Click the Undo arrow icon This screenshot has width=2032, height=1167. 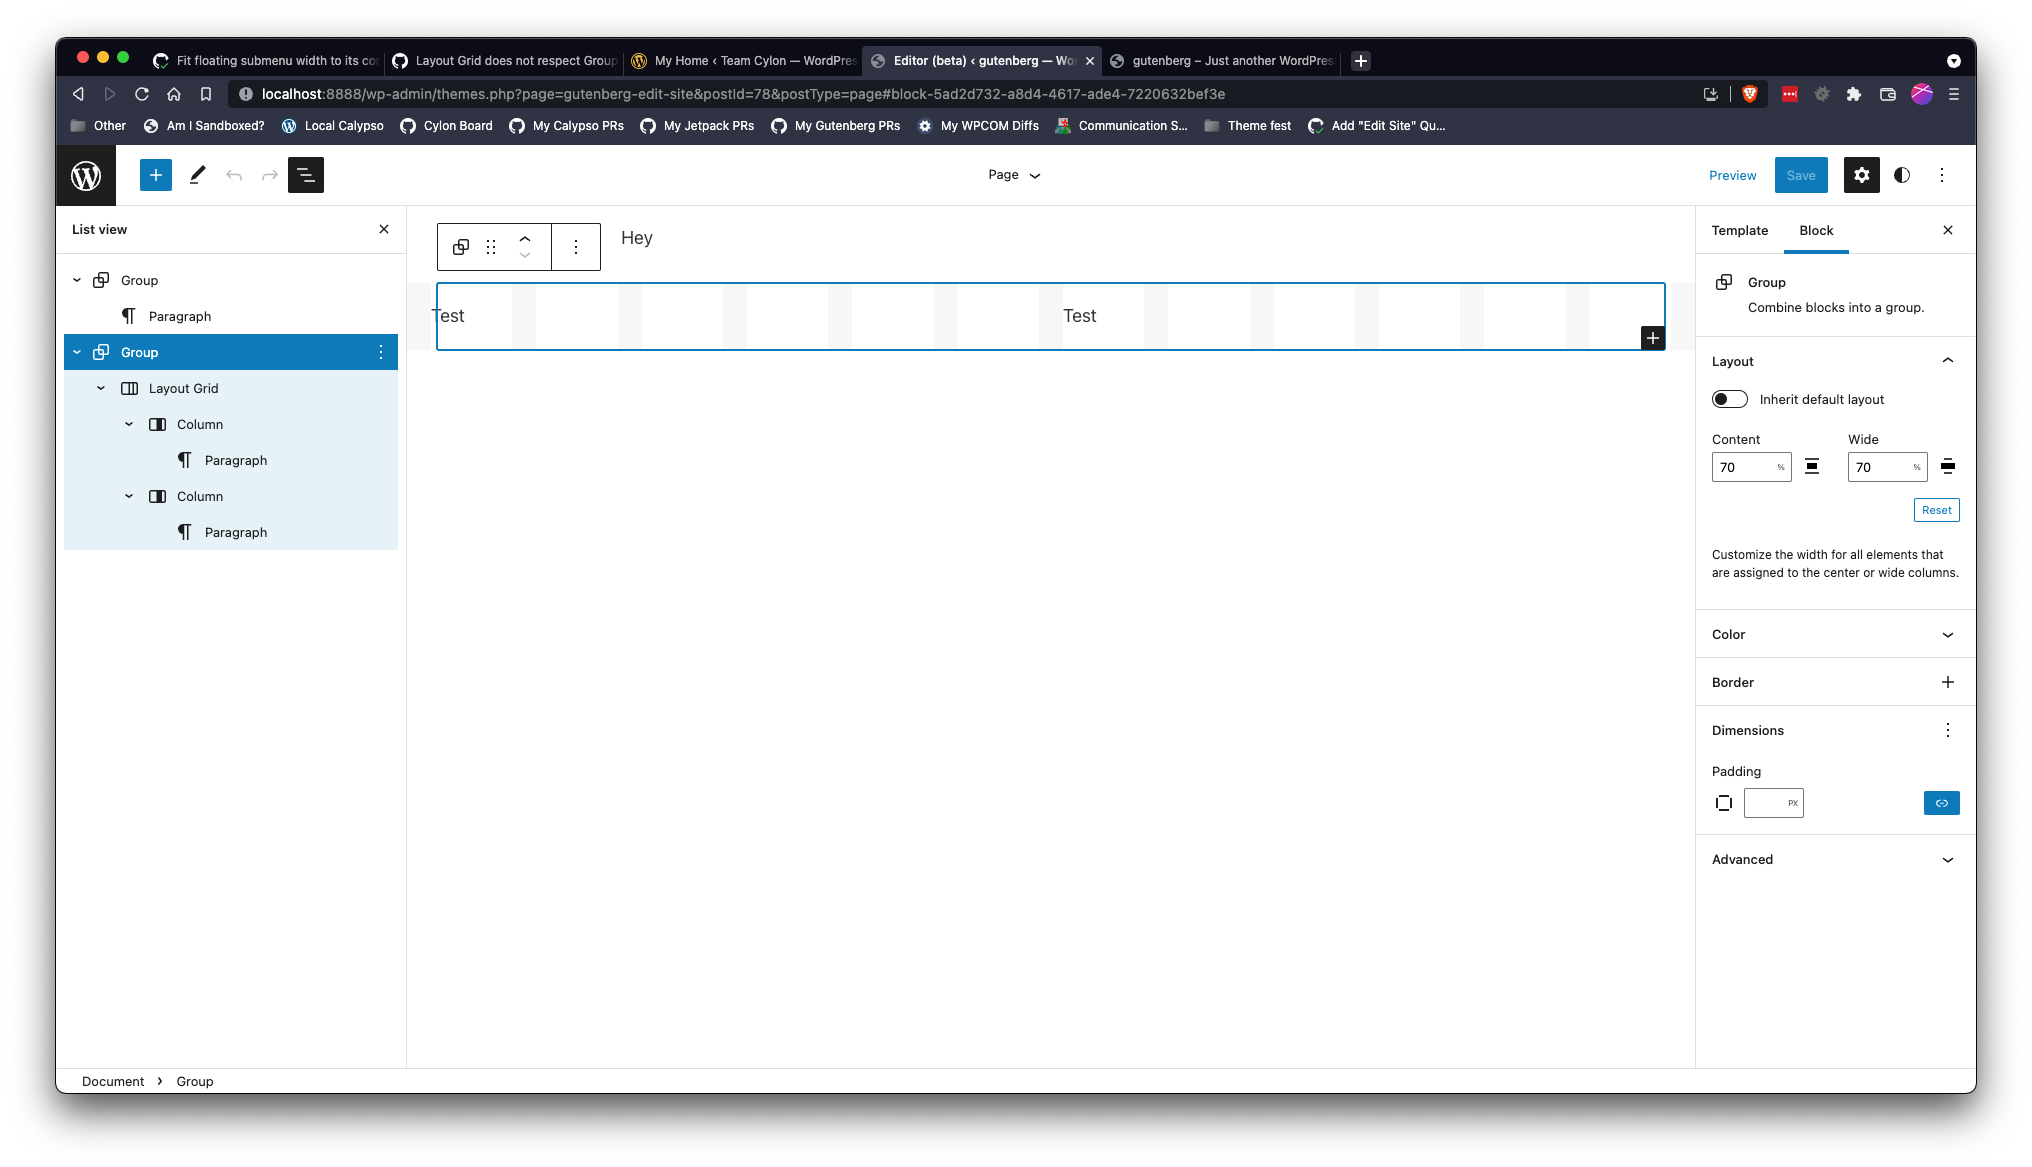coord(234,175)
